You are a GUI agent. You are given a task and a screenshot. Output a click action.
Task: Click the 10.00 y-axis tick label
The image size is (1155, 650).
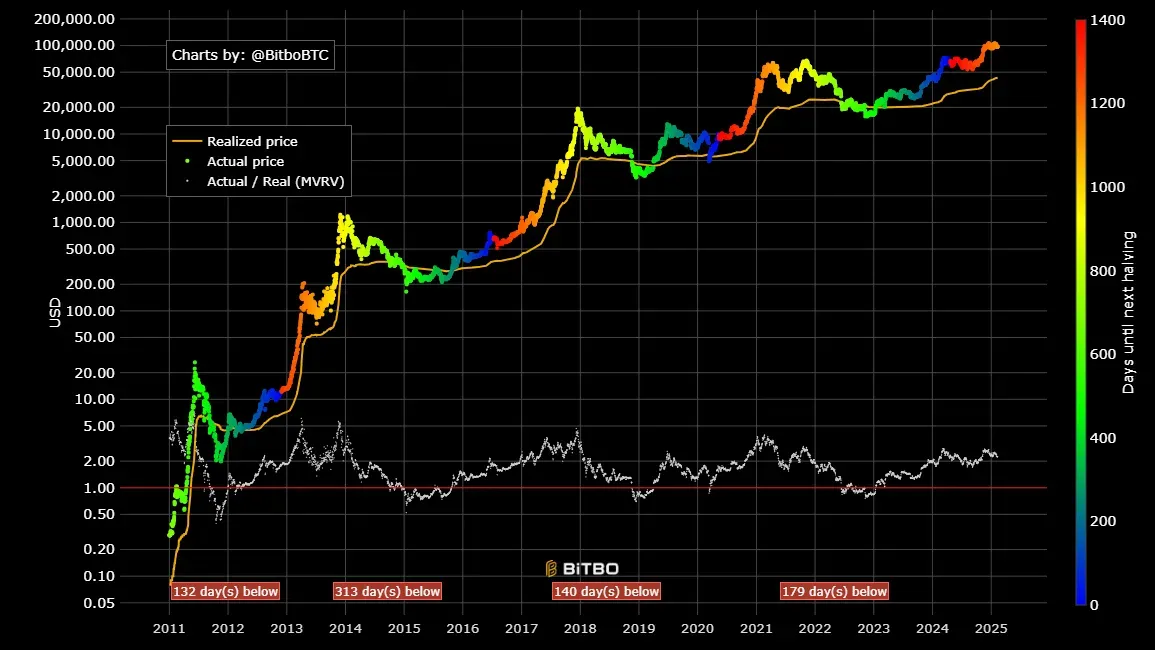click(94, 399)
